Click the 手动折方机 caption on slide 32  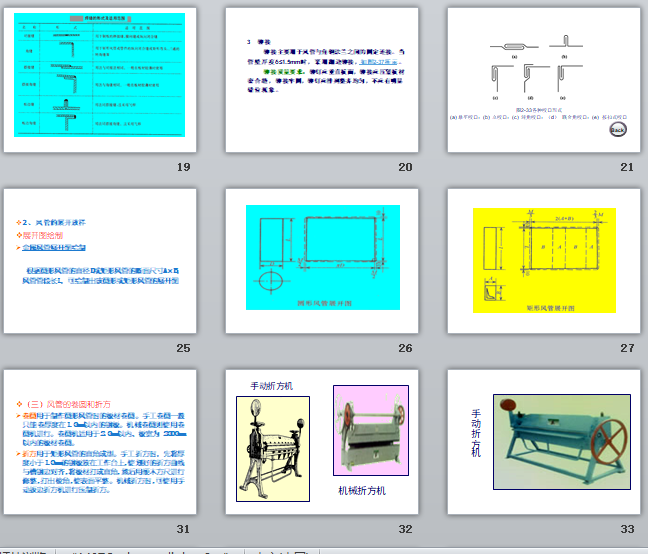coord(270,385)
